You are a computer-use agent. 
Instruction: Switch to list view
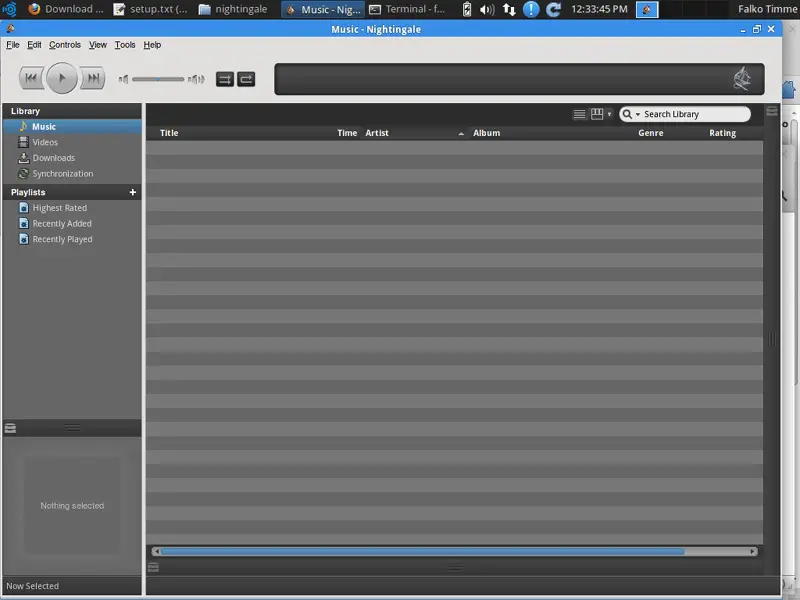(579, 114)
